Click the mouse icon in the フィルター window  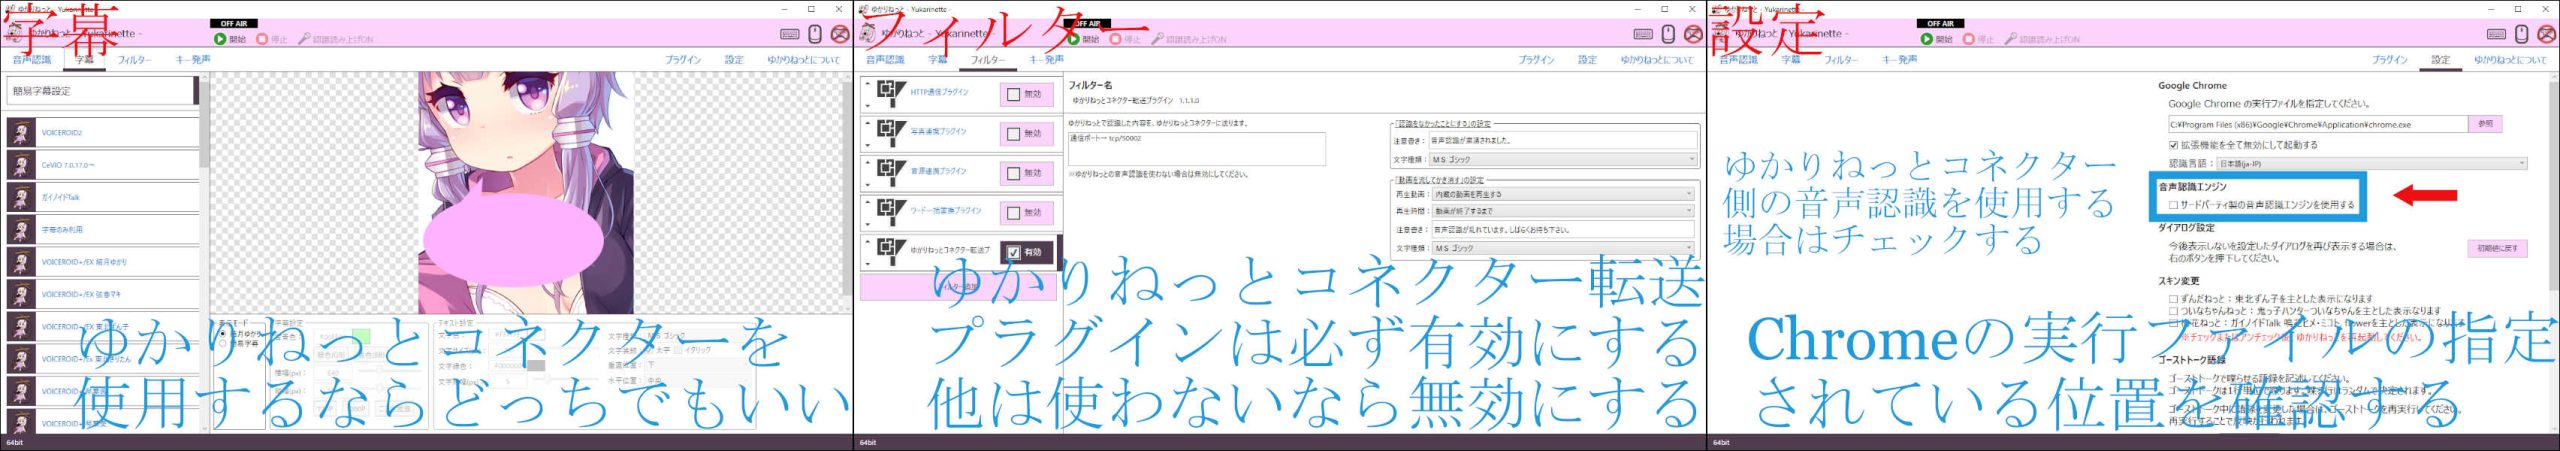(1668, 34)
